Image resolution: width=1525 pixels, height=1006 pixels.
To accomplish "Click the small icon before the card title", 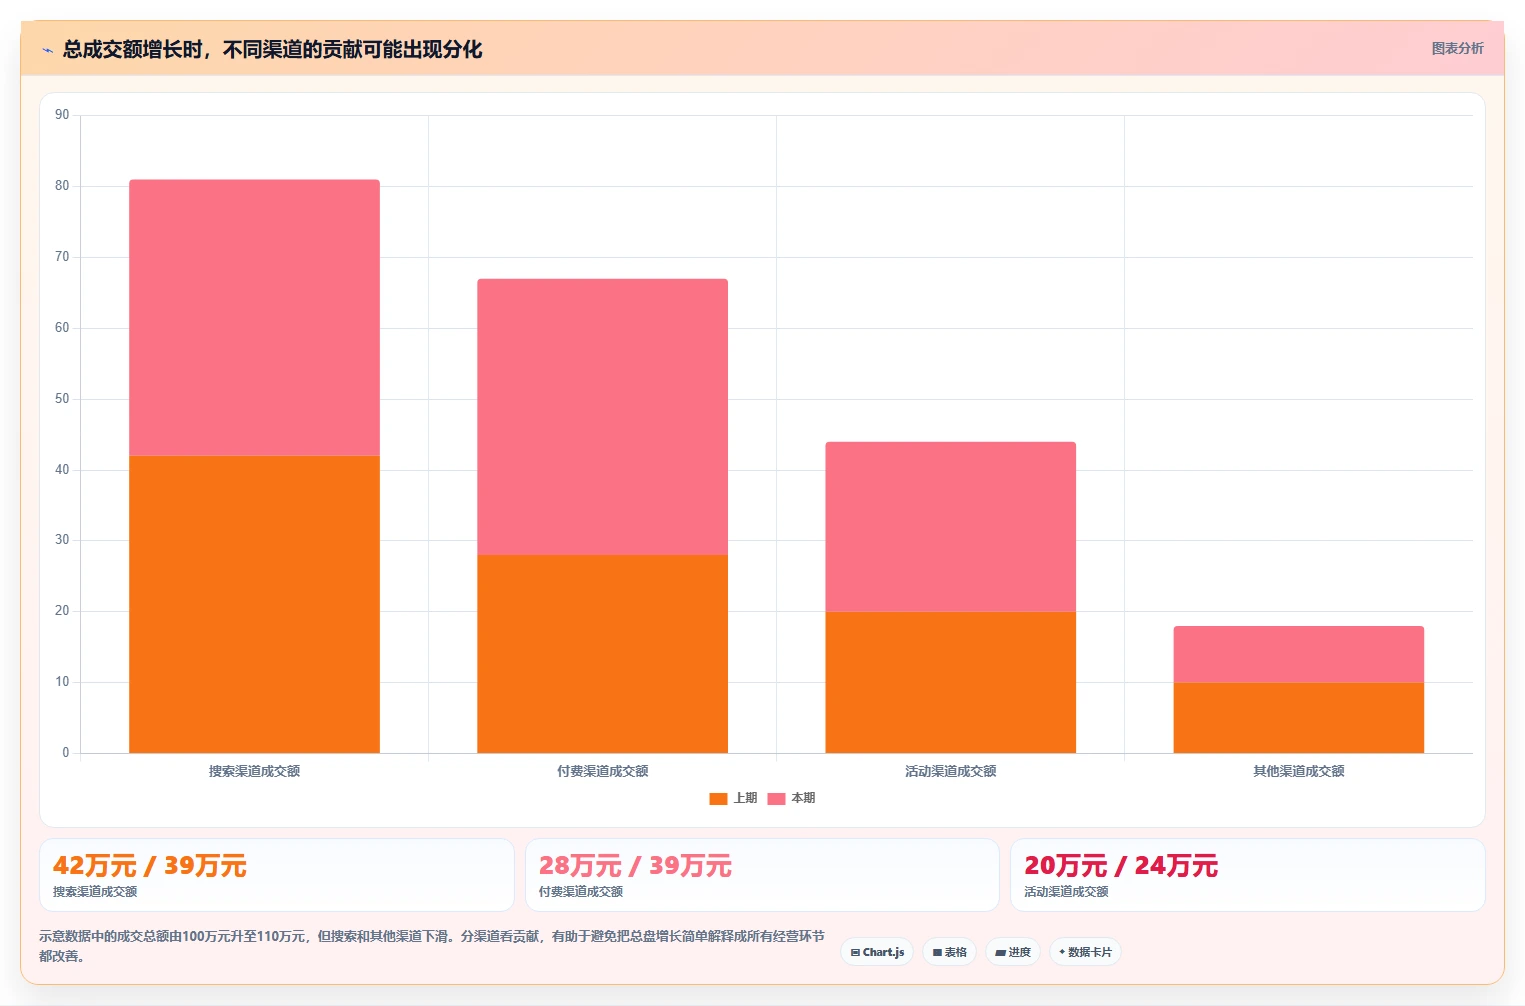I will [x=47, y=50].
